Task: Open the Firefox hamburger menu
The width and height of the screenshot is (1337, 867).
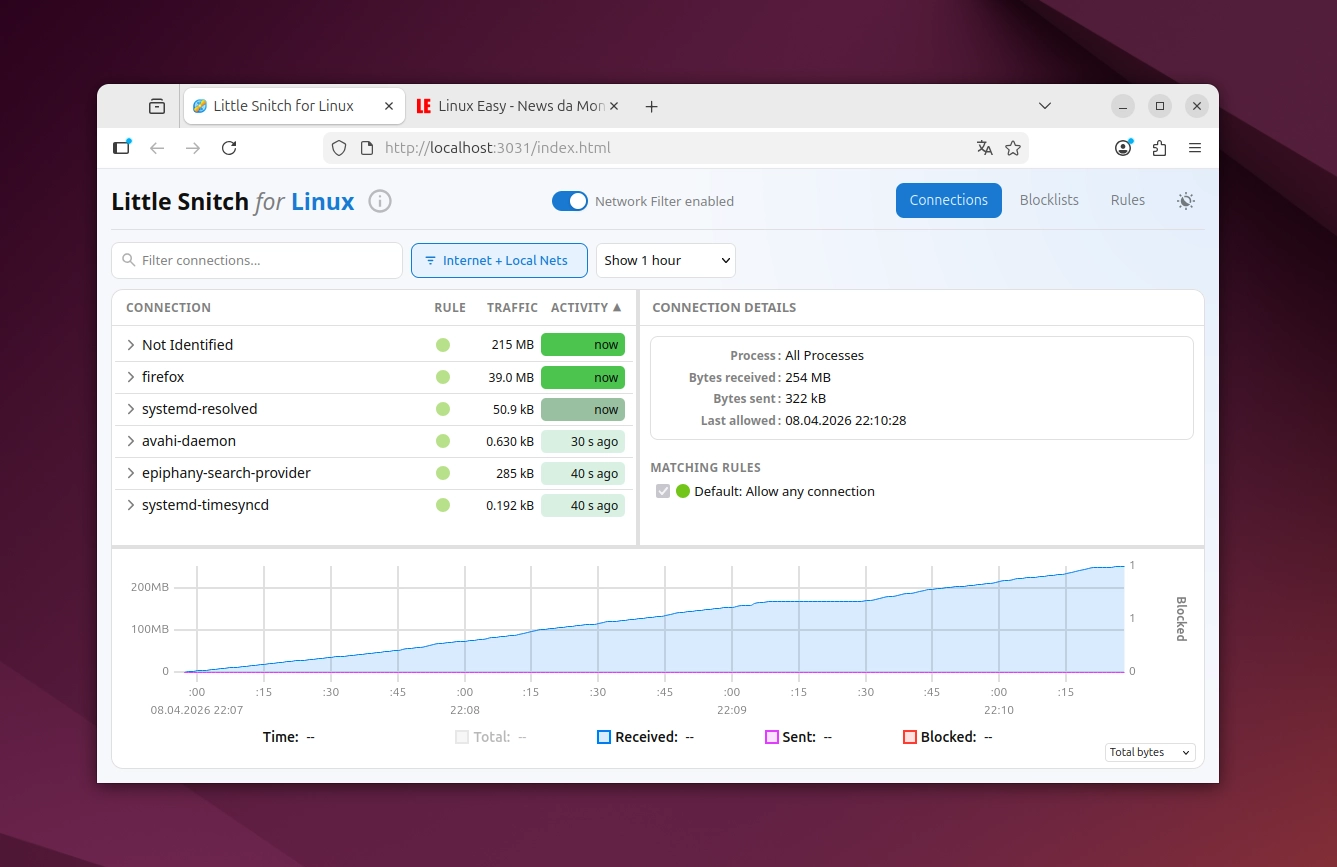Action: pyautogui.click(x=1195, y=147)
